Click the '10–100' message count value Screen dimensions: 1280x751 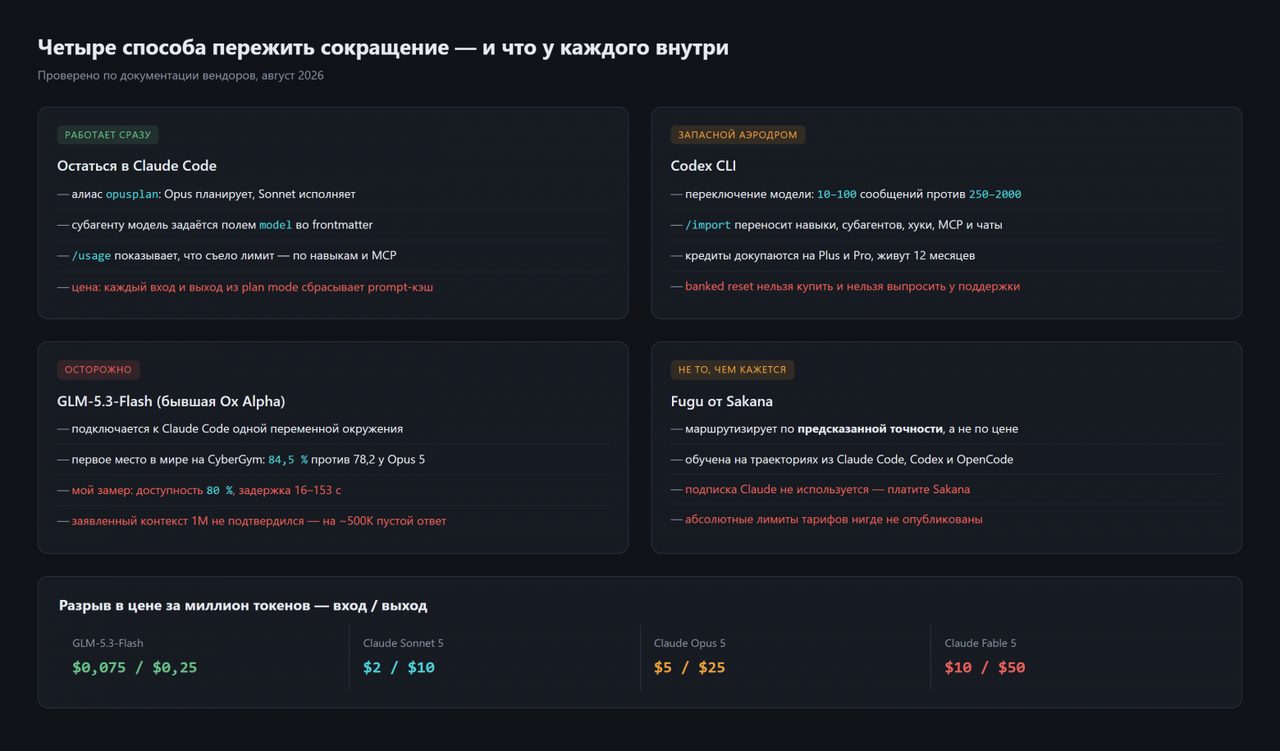click(x=836, y=194)
